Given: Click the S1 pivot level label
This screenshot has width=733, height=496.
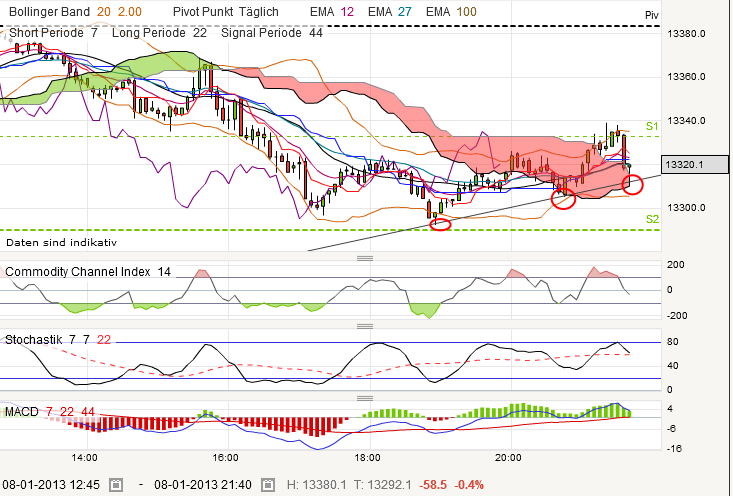Looking at the screenshot, I should (652, 126).
